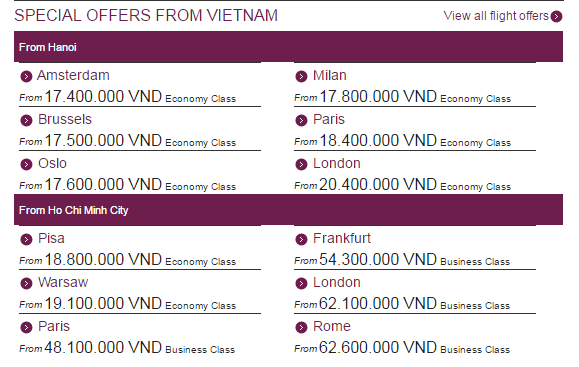Open Paris offer under From Hanoi
The width and height of the screenshot is (579, 367).
point(329,119)
